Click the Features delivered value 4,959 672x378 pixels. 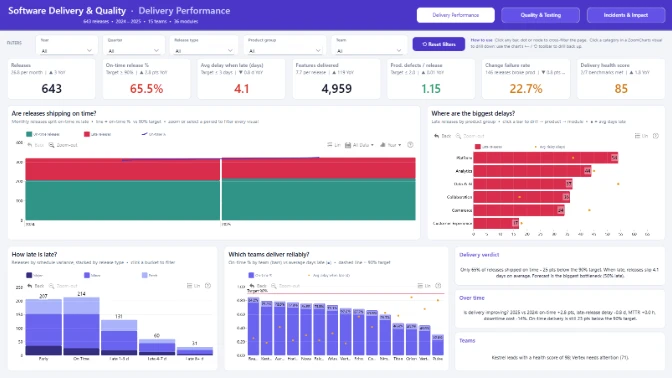(337, 89)
